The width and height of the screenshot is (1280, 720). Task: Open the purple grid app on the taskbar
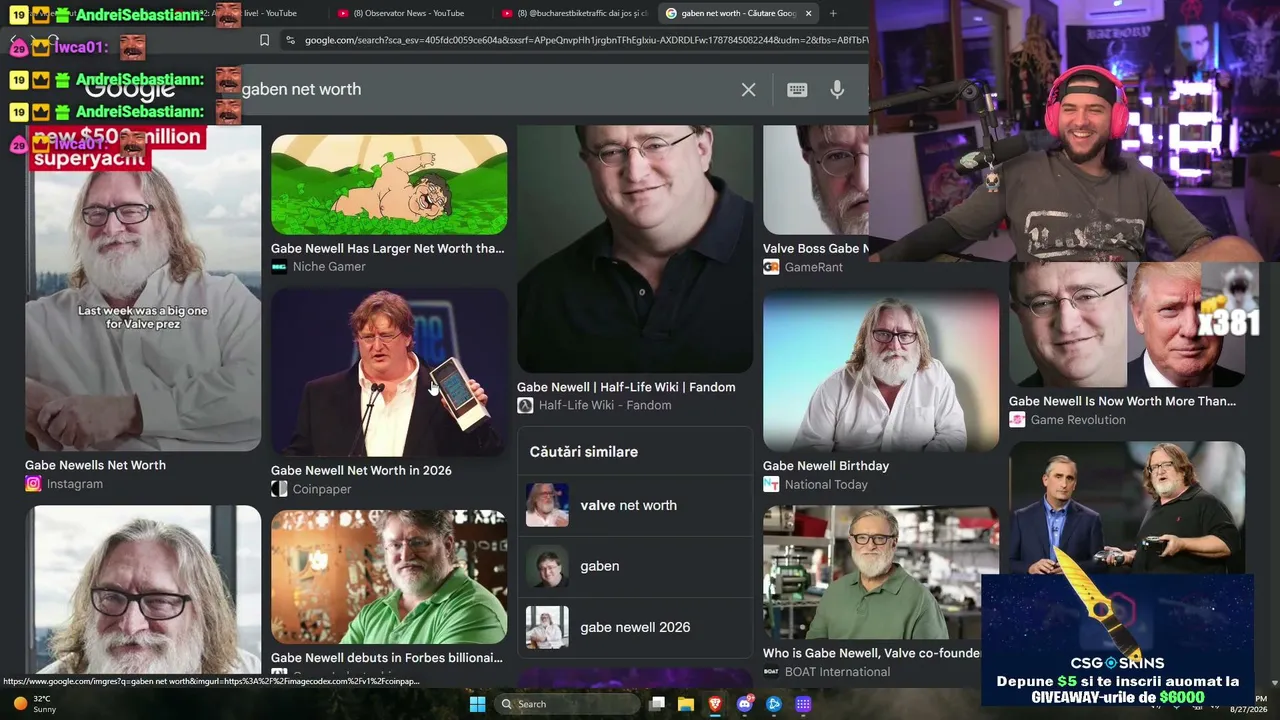point(803,704)
